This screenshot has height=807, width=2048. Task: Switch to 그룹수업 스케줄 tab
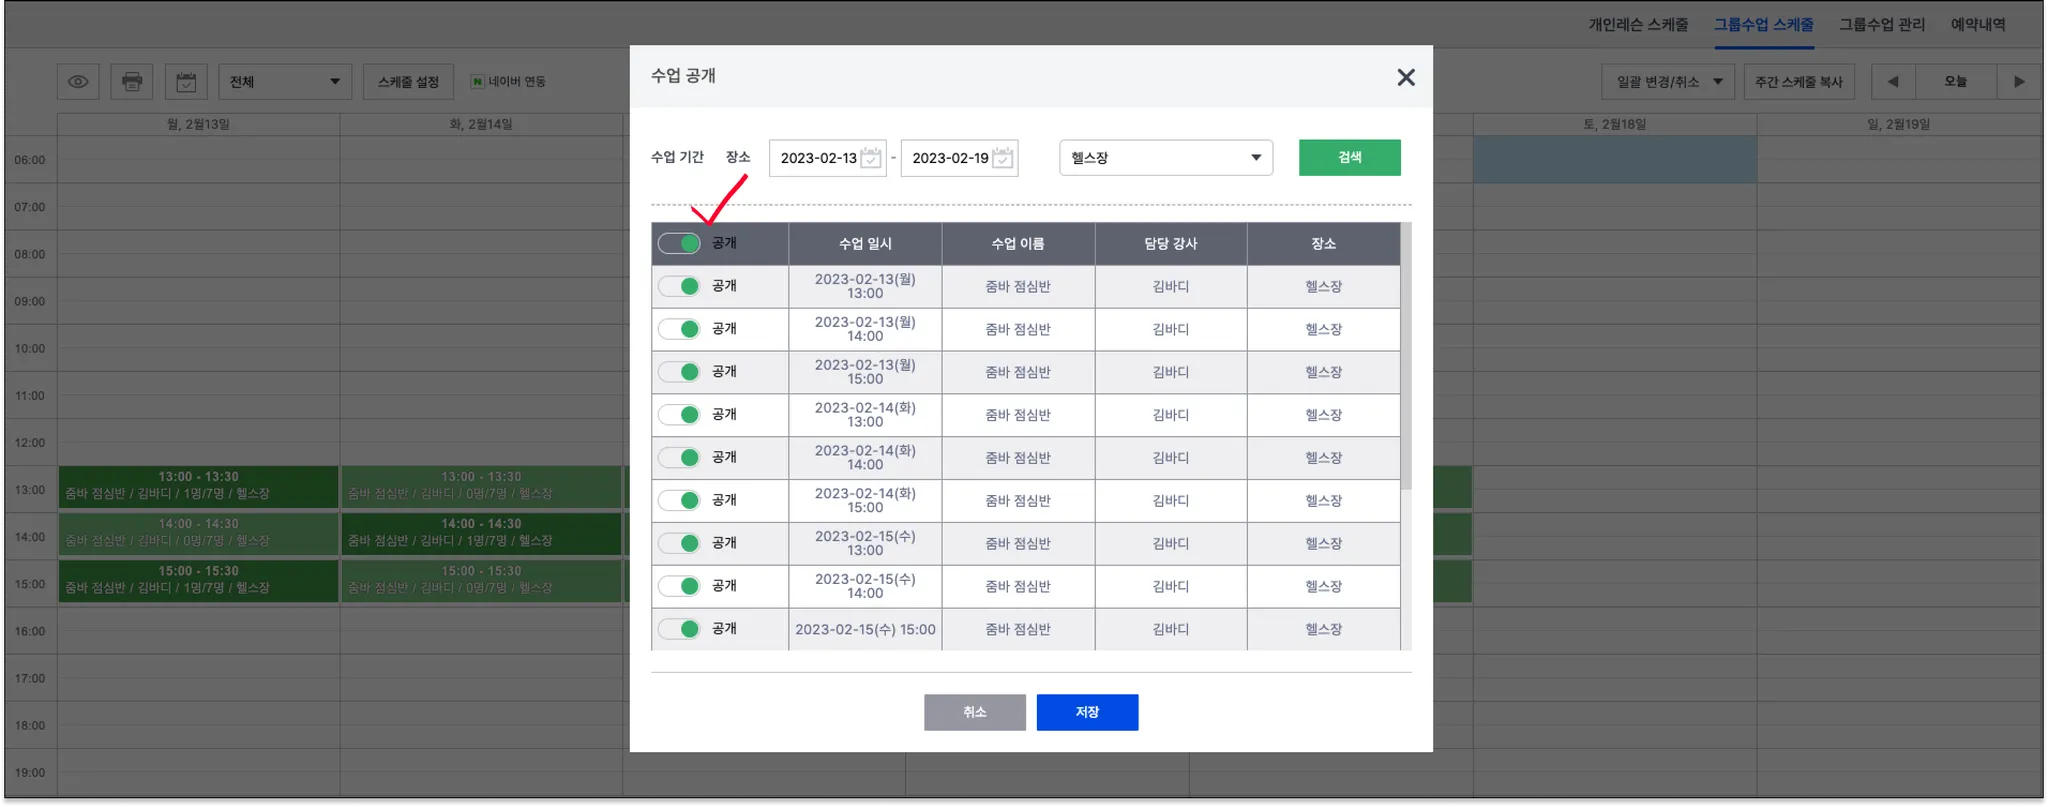[1764, 25]
